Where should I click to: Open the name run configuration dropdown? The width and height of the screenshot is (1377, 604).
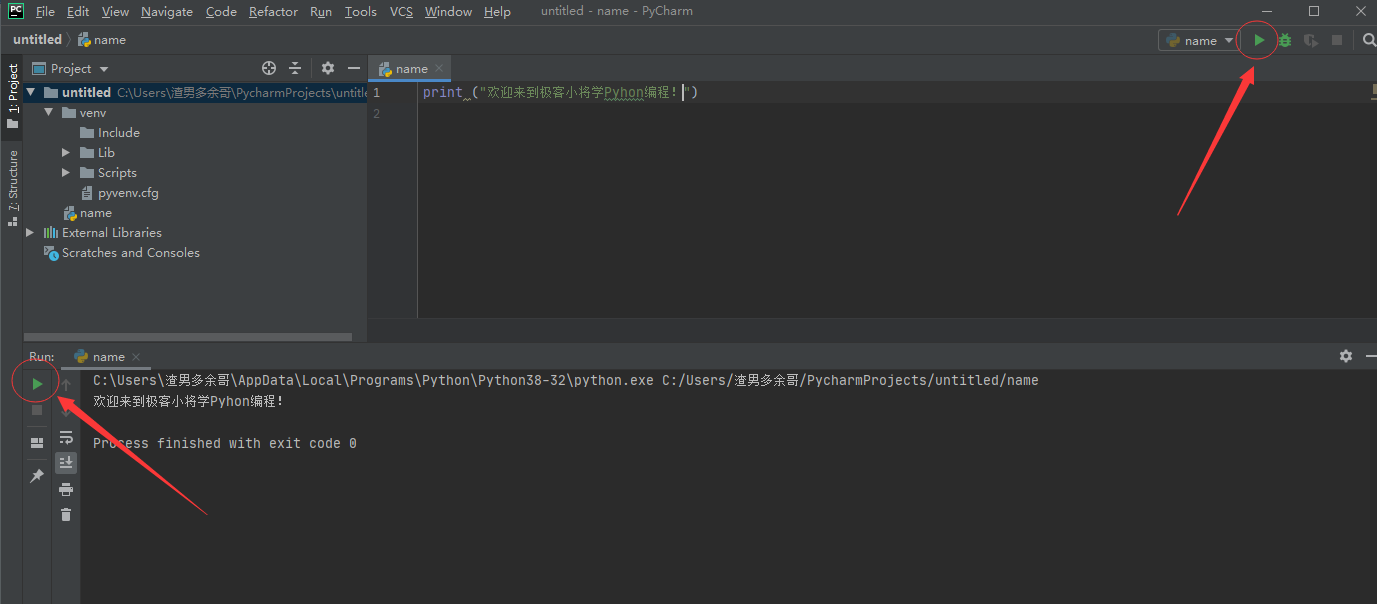pyautogui.click(x=1199, y=41)
